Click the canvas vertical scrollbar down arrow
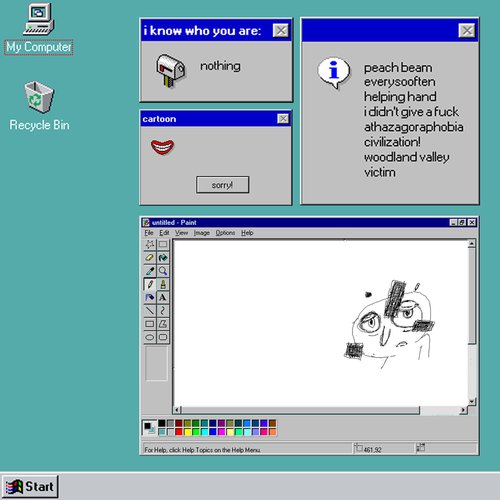The width and height of the screenshot is (500, 500). 472,401
